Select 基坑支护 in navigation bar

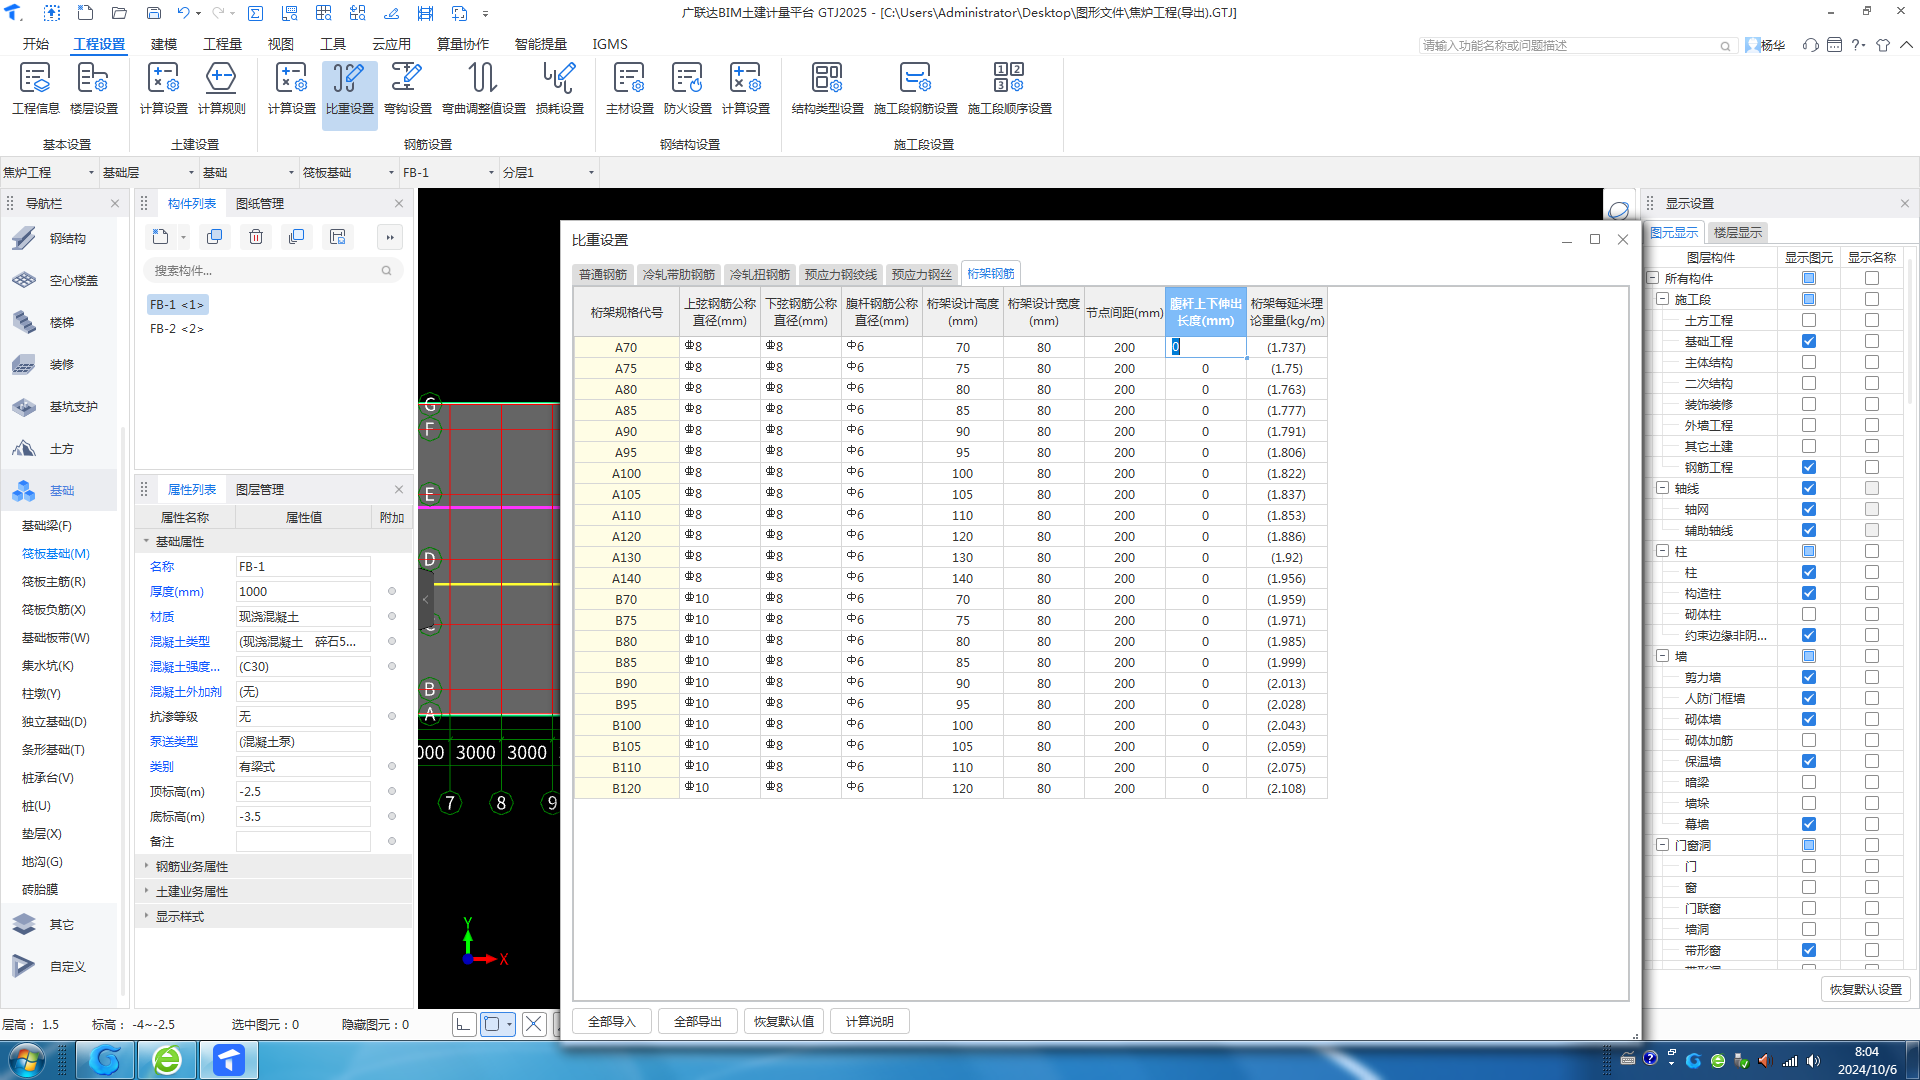[58, 406]
